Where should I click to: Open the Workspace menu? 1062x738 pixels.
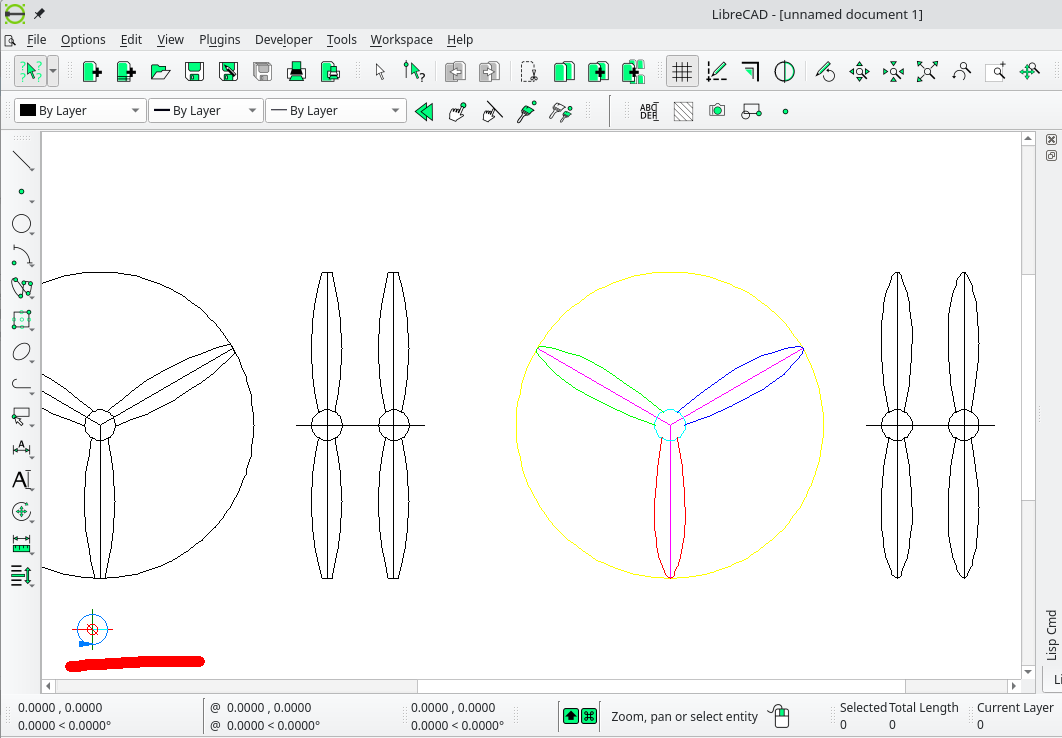click(x=401, y=40)
